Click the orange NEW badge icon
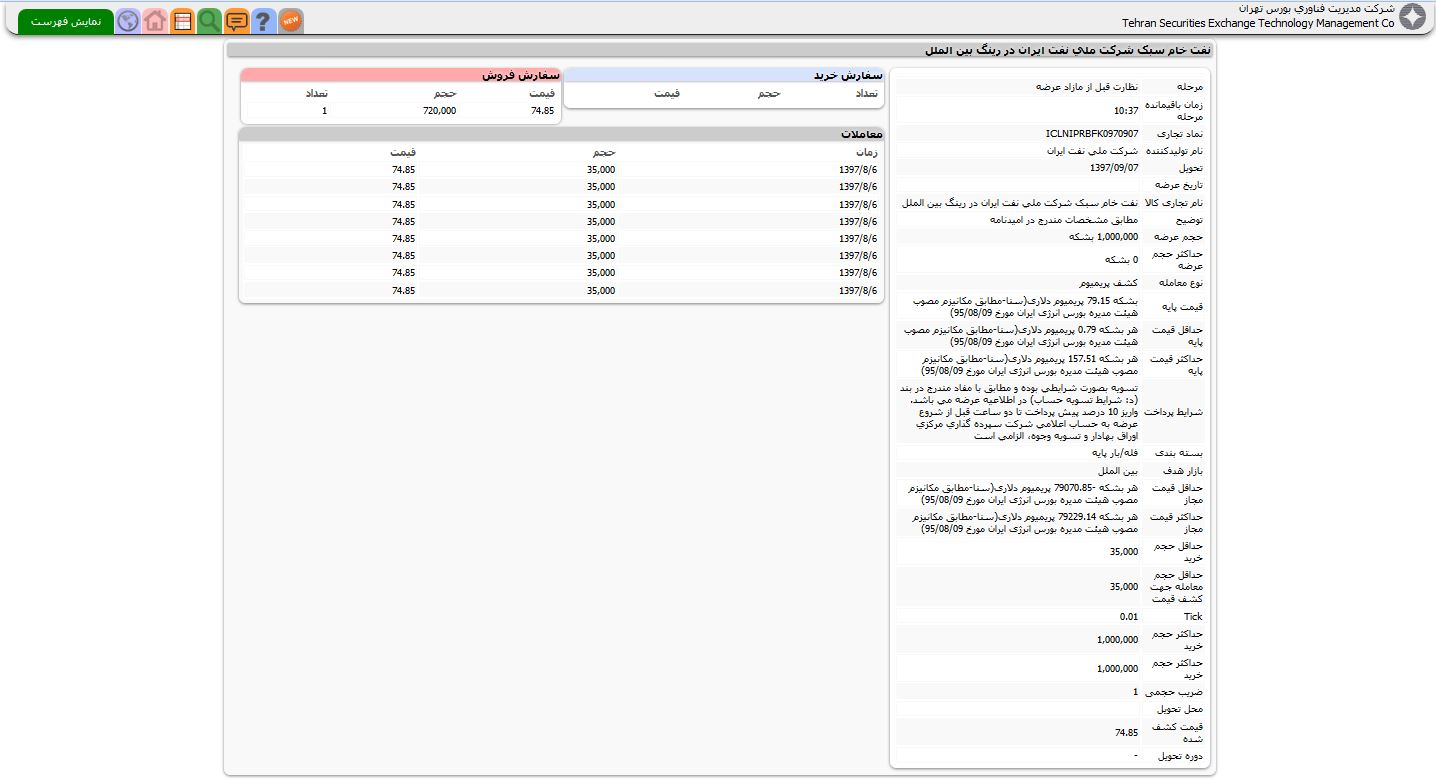The height and width of the screenshot is (779, 1436). pos(291,21)
